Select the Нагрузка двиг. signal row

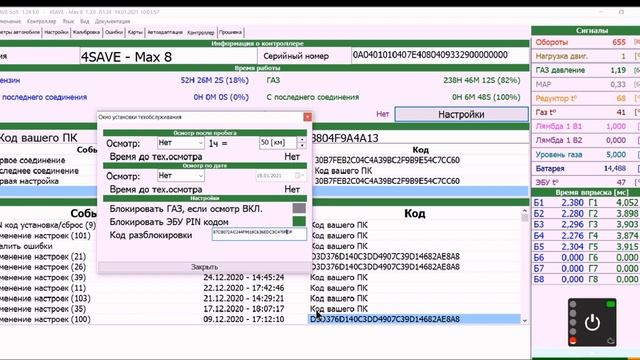coord(585,56)
